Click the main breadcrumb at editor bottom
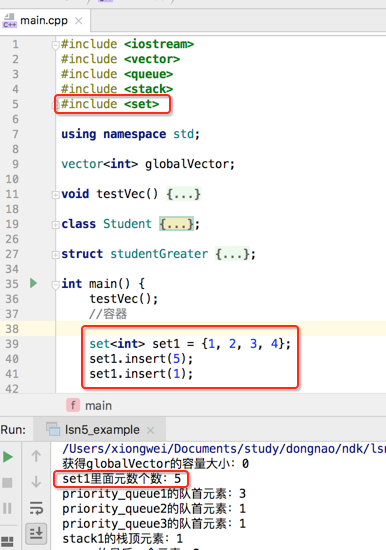This screenshot has width=386, height=550. coord(99,406)
